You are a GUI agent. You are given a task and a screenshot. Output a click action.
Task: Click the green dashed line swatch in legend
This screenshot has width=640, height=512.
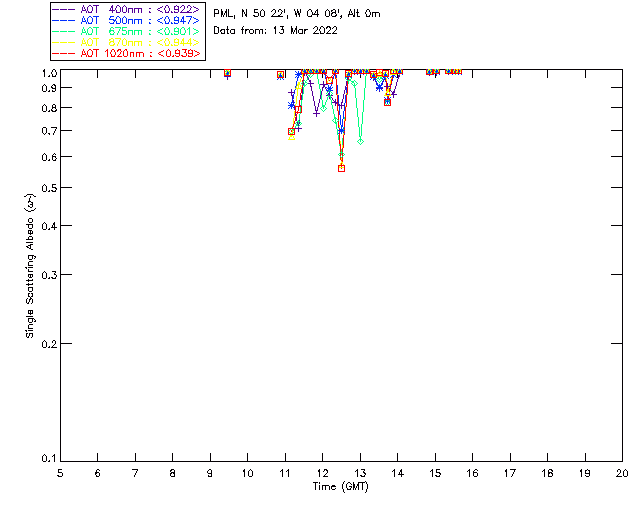tap(64, 31)
